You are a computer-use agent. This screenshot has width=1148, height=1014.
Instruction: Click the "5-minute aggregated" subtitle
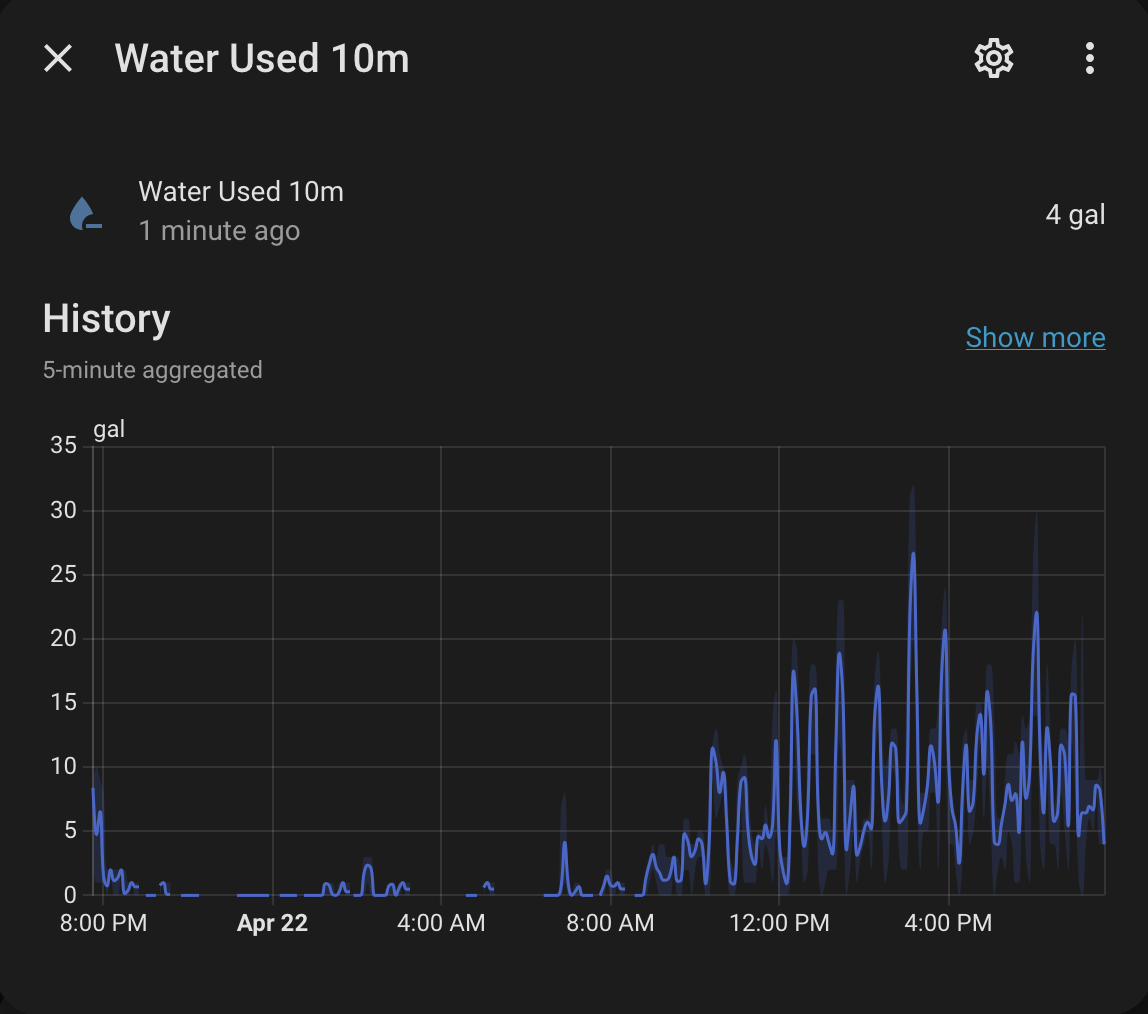click(152, 370)
